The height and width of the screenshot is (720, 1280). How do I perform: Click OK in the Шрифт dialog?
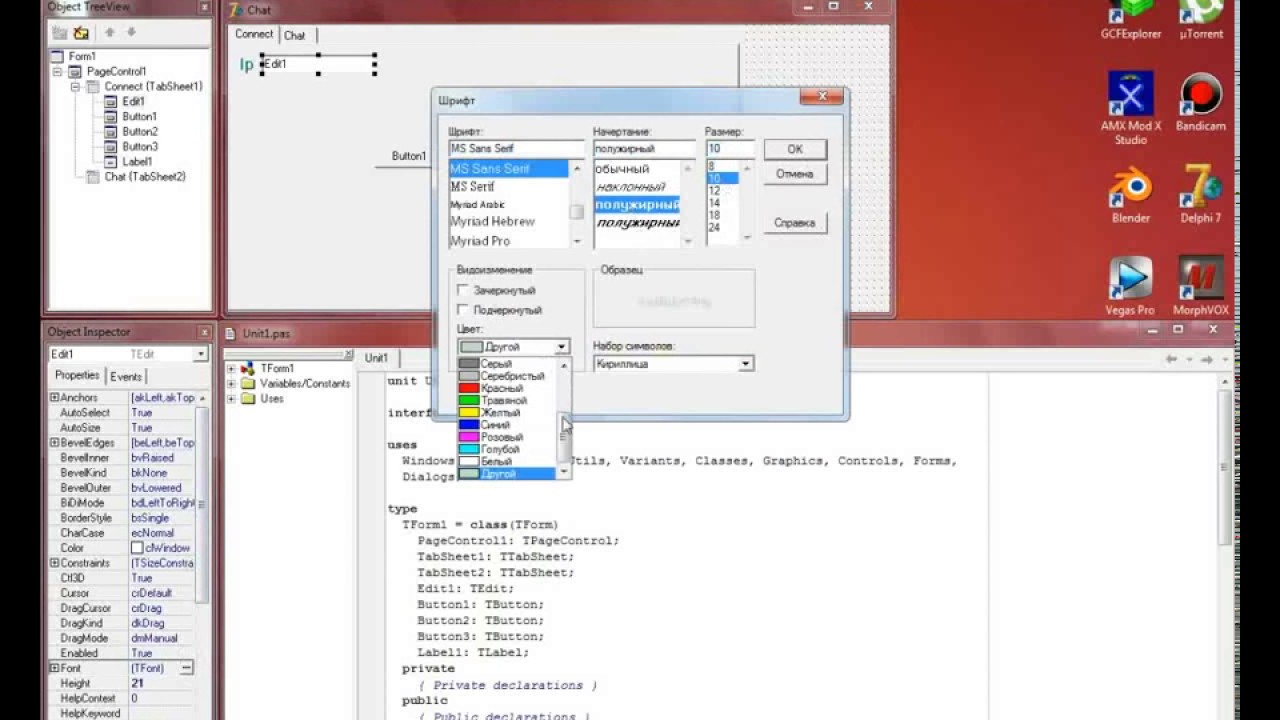point(795,149)
